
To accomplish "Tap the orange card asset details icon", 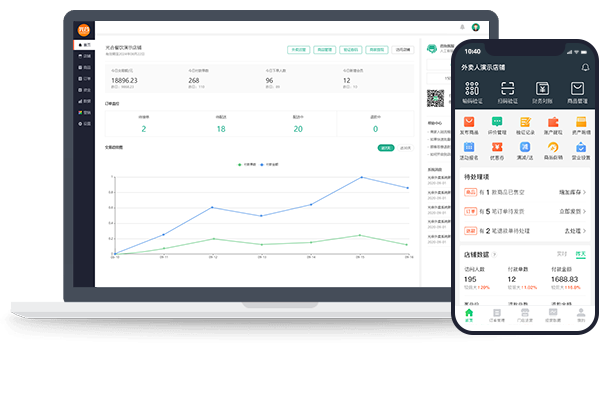I will (x=581, y=122).
